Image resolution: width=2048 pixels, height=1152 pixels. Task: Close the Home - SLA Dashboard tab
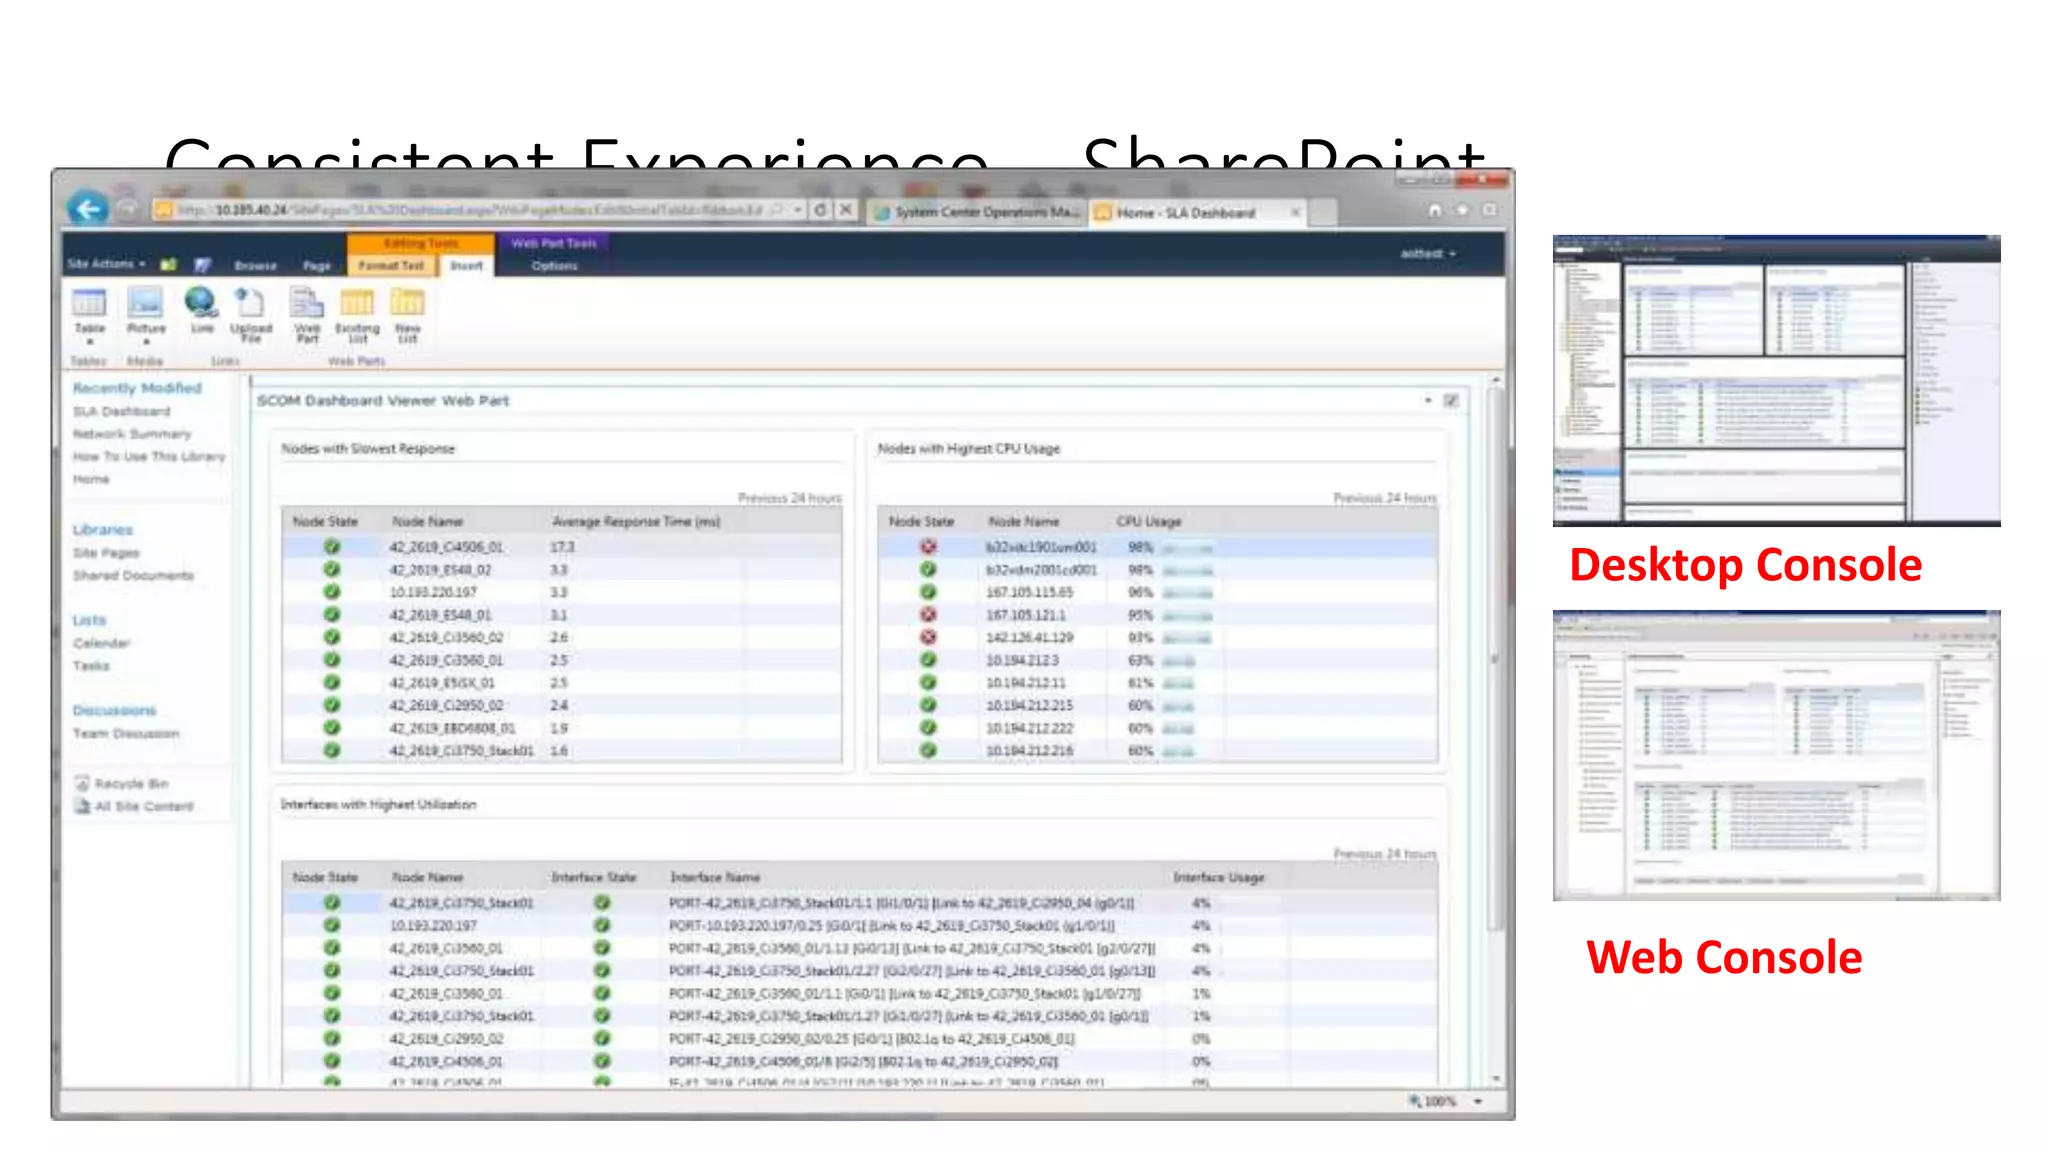click(x=1295, y=212)
